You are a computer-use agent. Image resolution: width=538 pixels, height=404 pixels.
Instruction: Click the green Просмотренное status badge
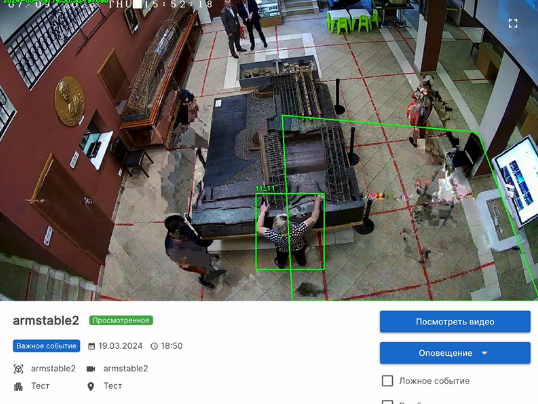coord(121,320)
